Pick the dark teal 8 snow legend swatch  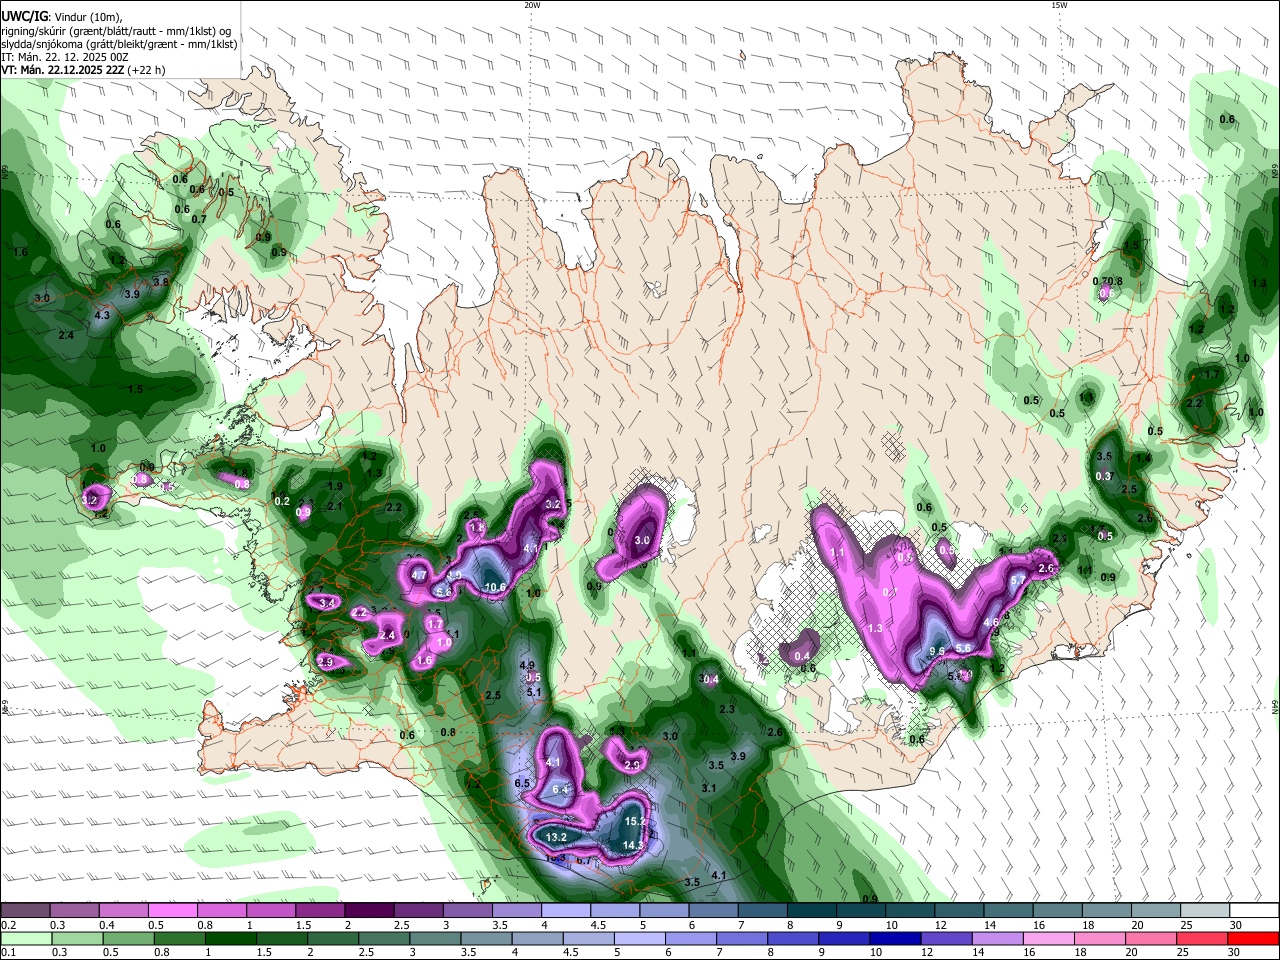click(811, 910)
